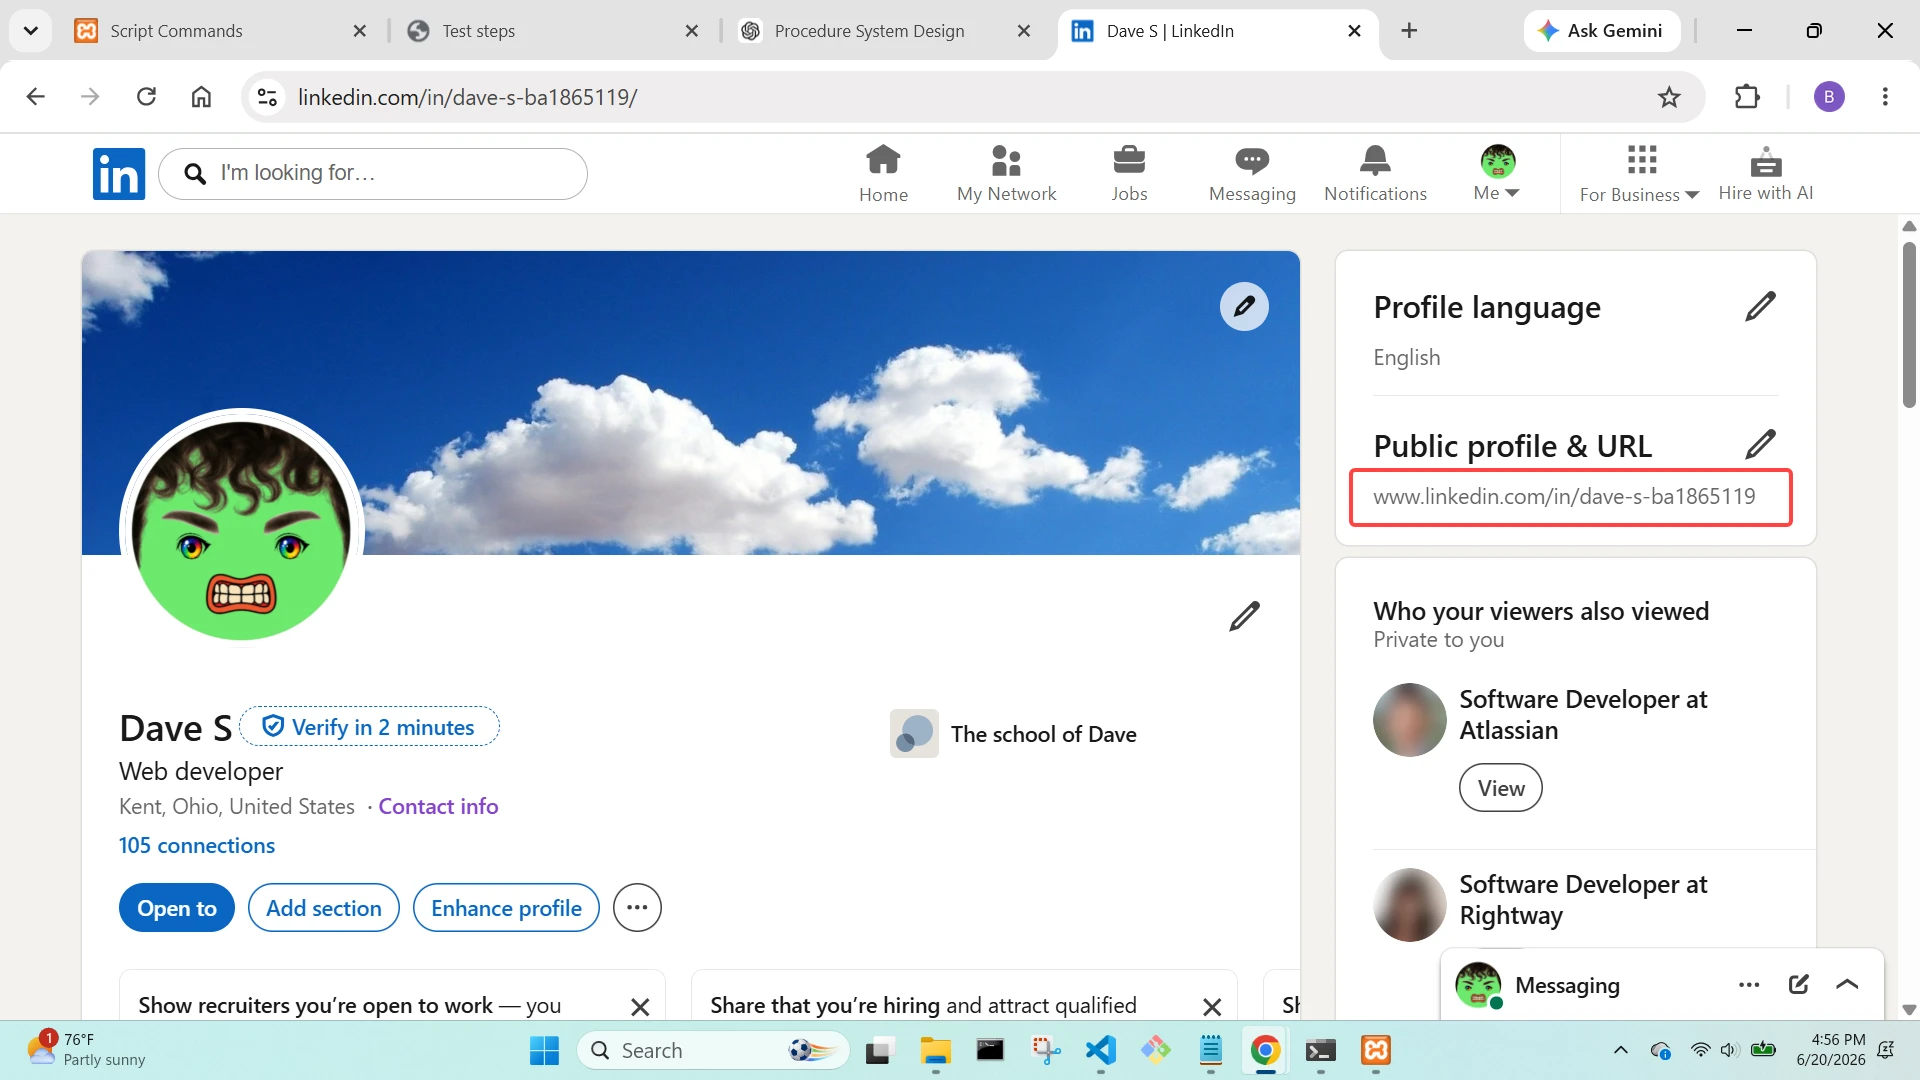This screenshot has height=1080, width=1920.
Task: Expand the For Business menu
Action: click(1640, 174)
